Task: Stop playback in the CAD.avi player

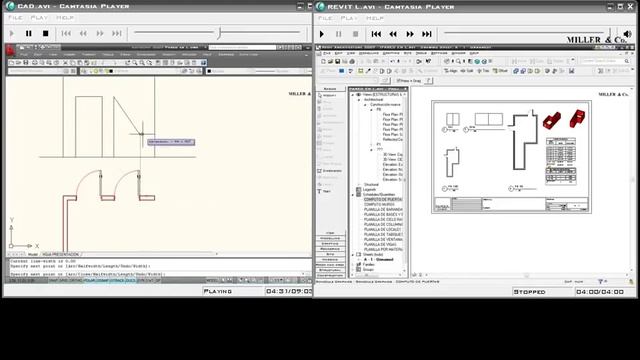Action: 46,33
